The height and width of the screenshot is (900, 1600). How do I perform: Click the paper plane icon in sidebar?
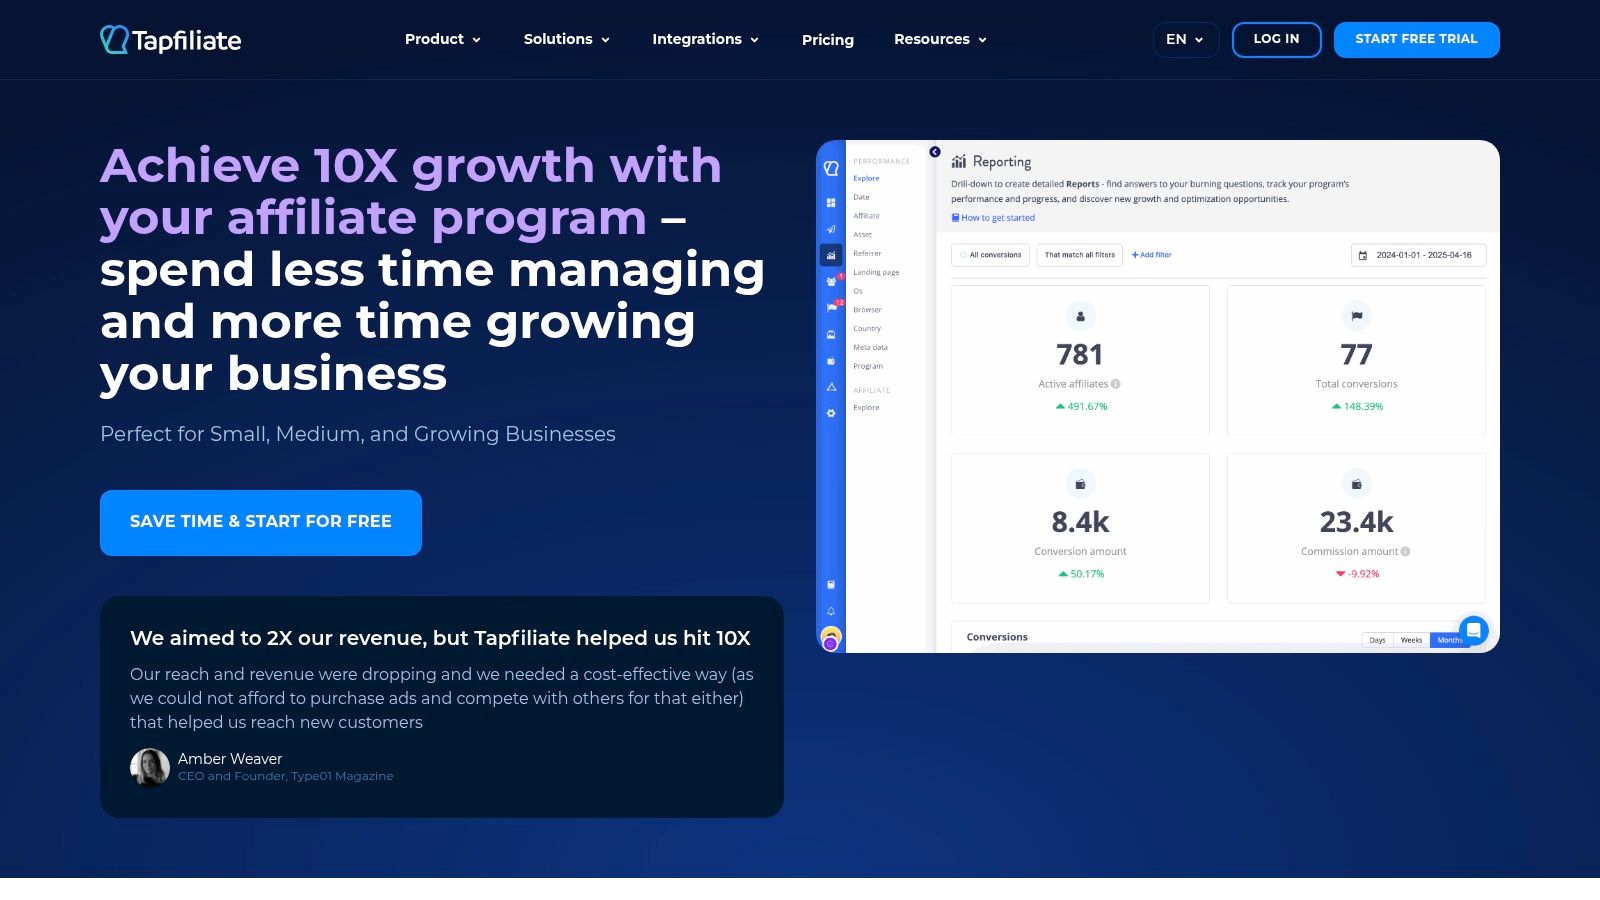[x=831, y=229]
